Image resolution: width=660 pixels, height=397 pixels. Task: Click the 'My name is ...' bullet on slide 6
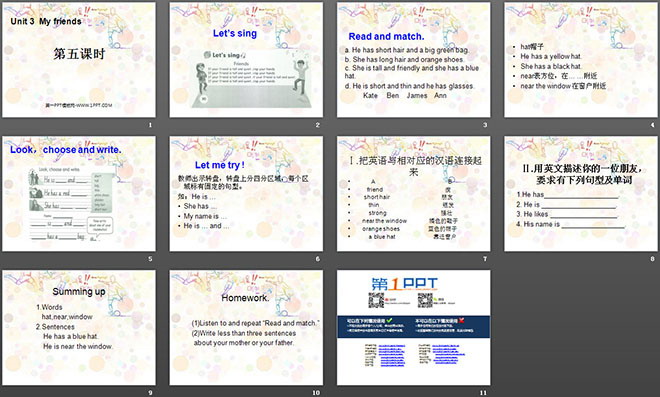(x=205, y=216)
